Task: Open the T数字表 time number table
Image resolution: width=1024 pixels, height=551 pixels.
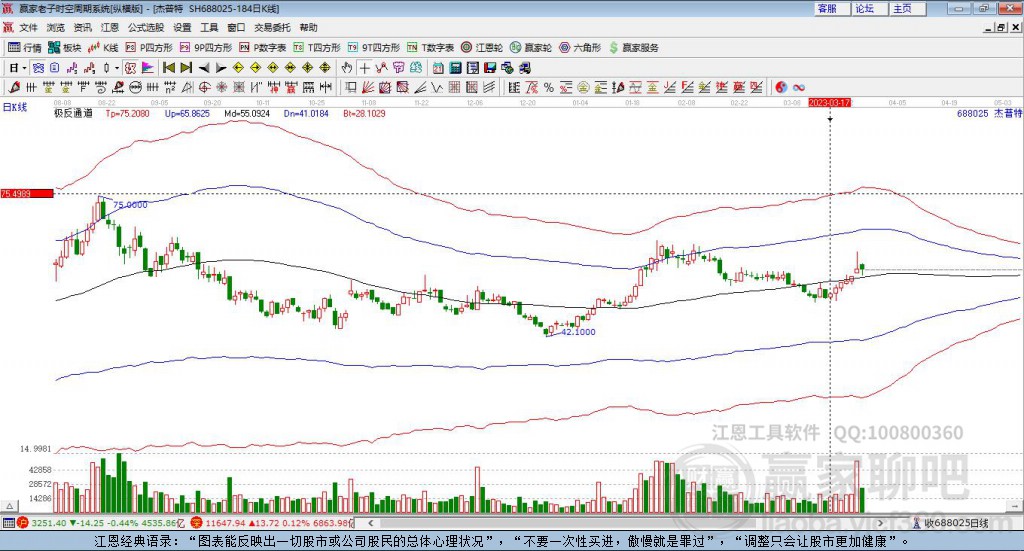Action: click(430, 48)
